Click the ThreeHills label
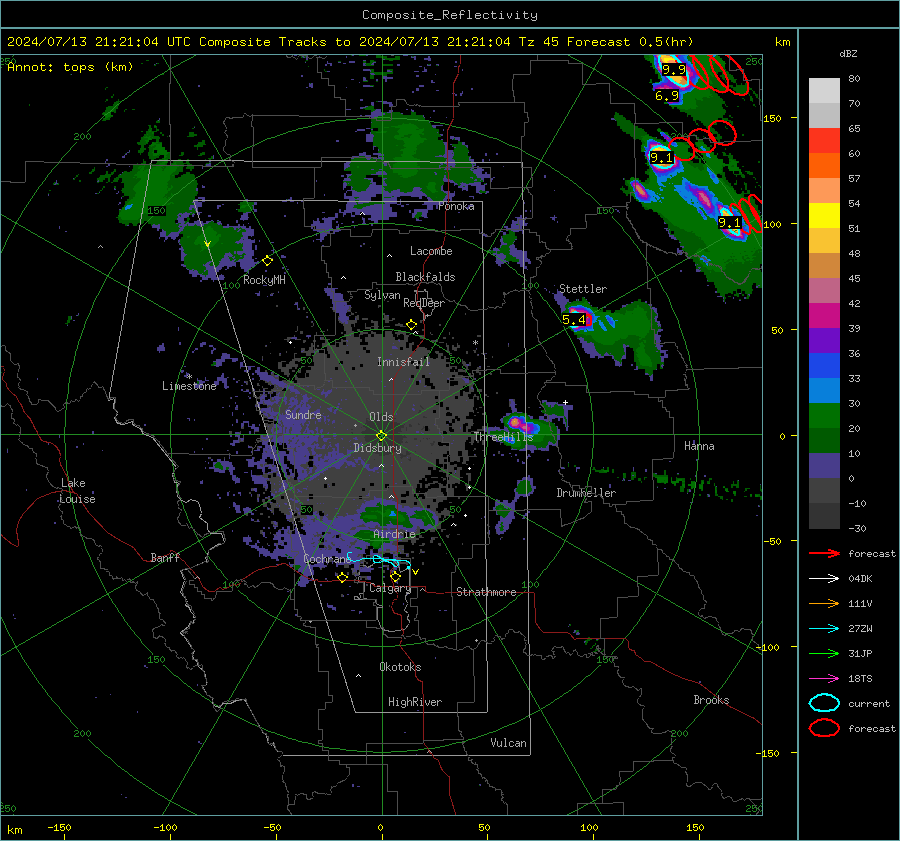Viewport: 900px width, 841px height. 503,437
